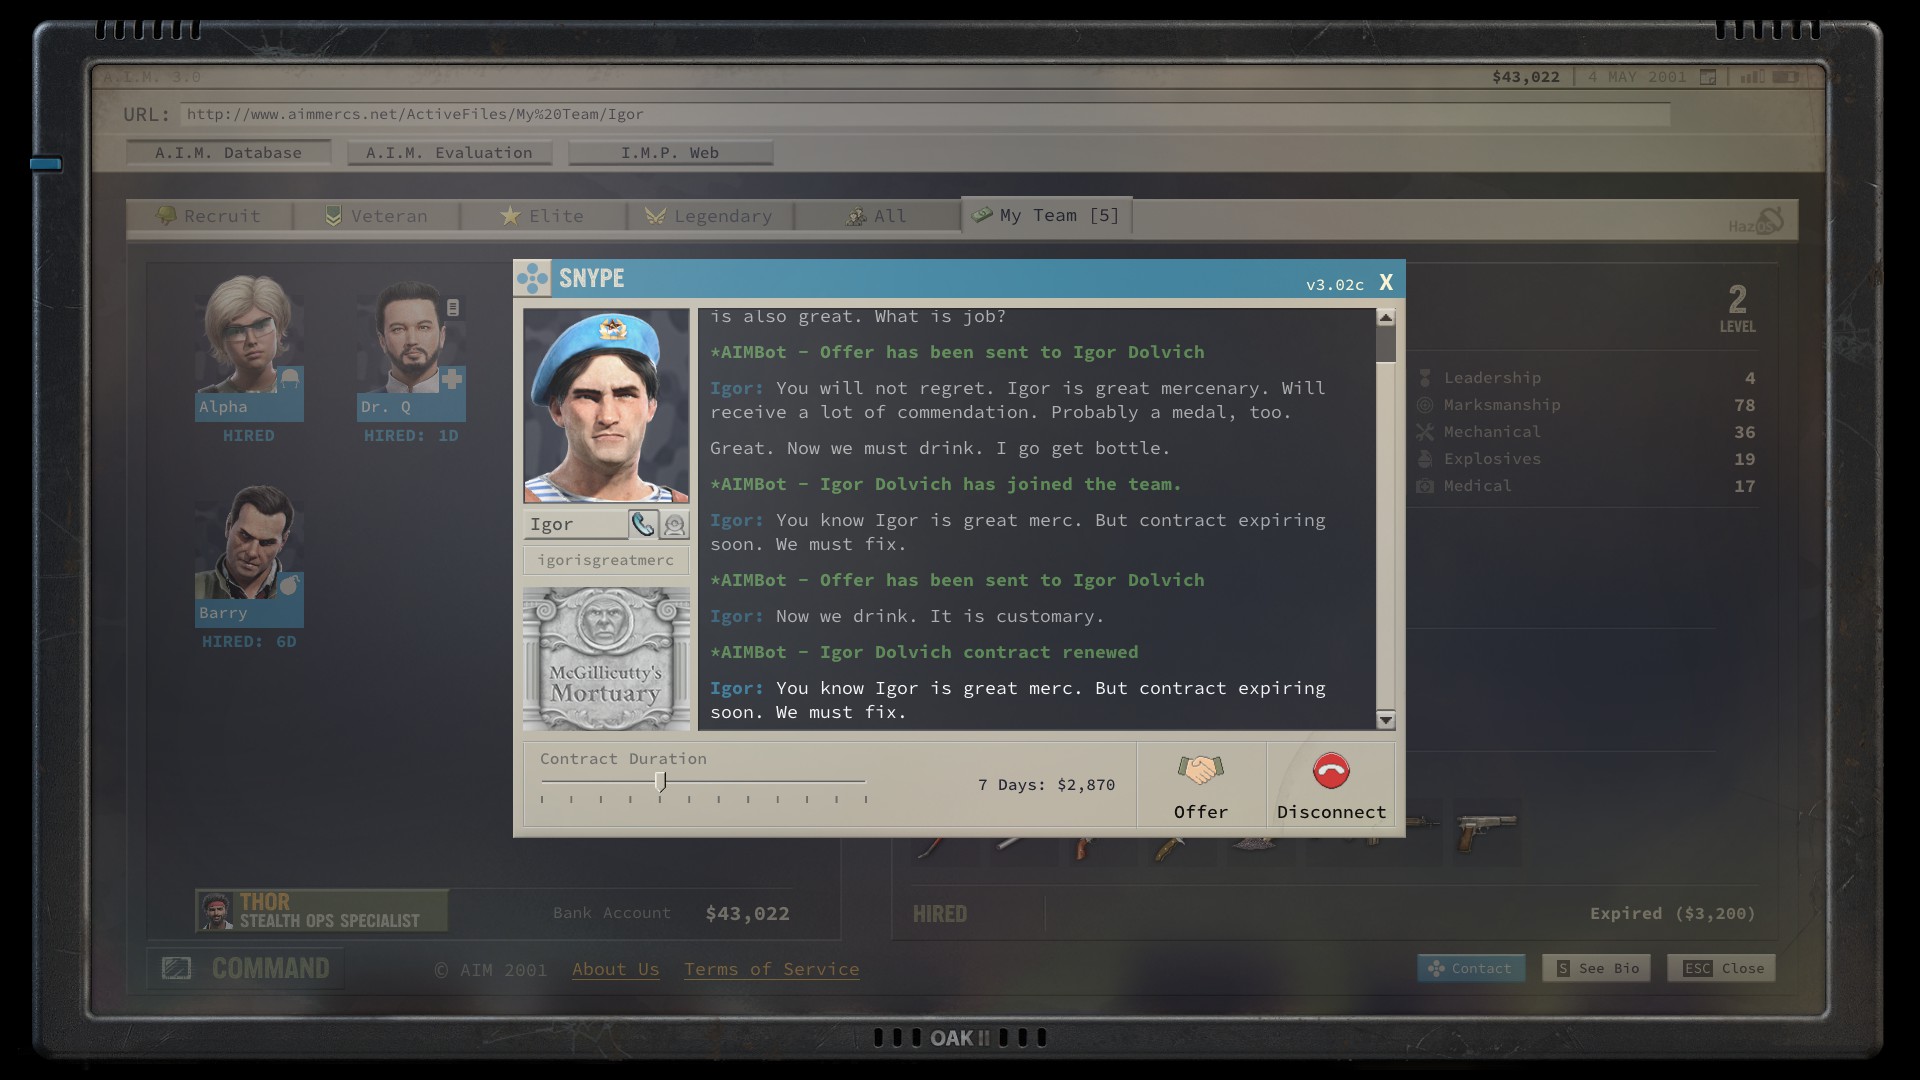Switch to the Legendary mercs tab
Screen dimensions: 1920x1080
click(710, 216)
